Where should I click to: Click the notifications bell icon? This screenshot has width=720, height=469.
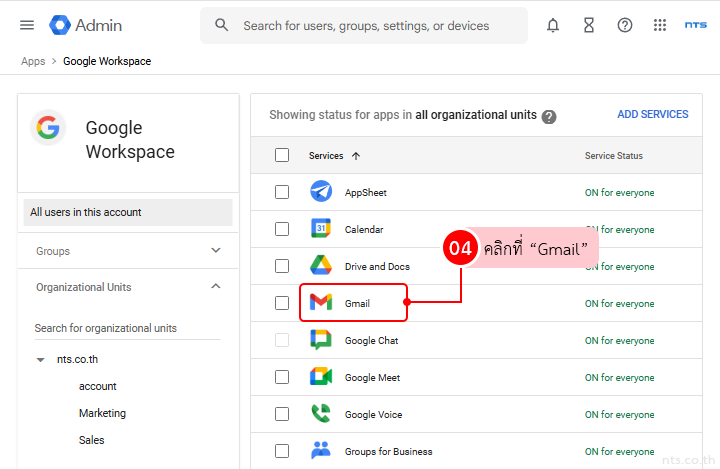(553, 25)
